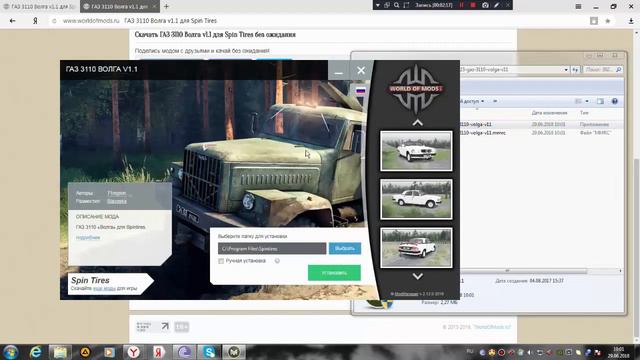Open the Windows Start button
640x360 pixels.
tap(11, 352)
